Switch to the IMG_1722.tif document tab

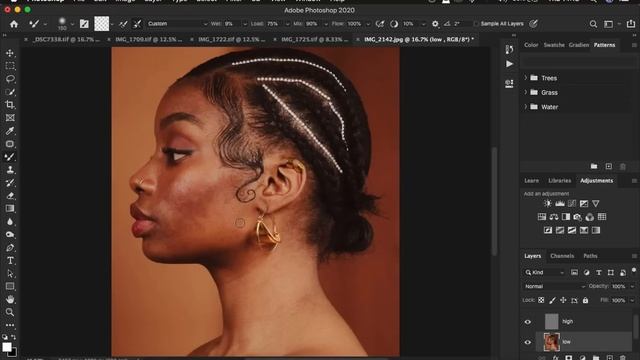[x=231, y=40]
